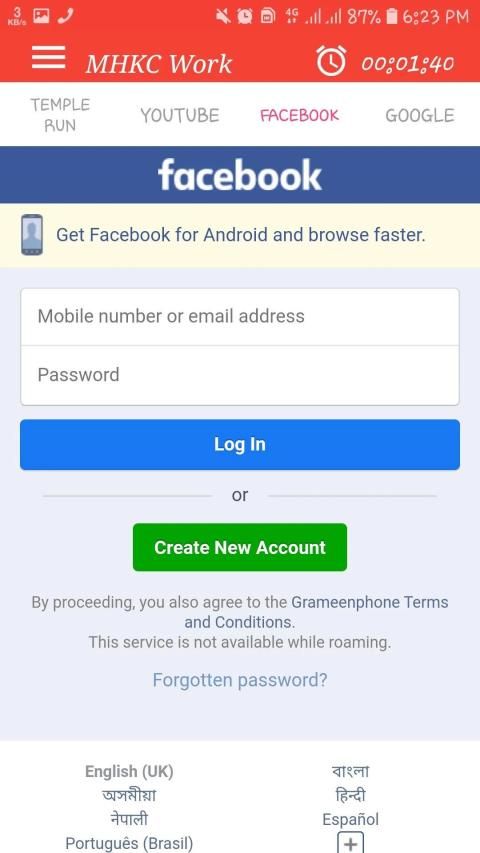Open Grameenphone Terms and Conditions link
480x853 pixels.
coord(316,612)
